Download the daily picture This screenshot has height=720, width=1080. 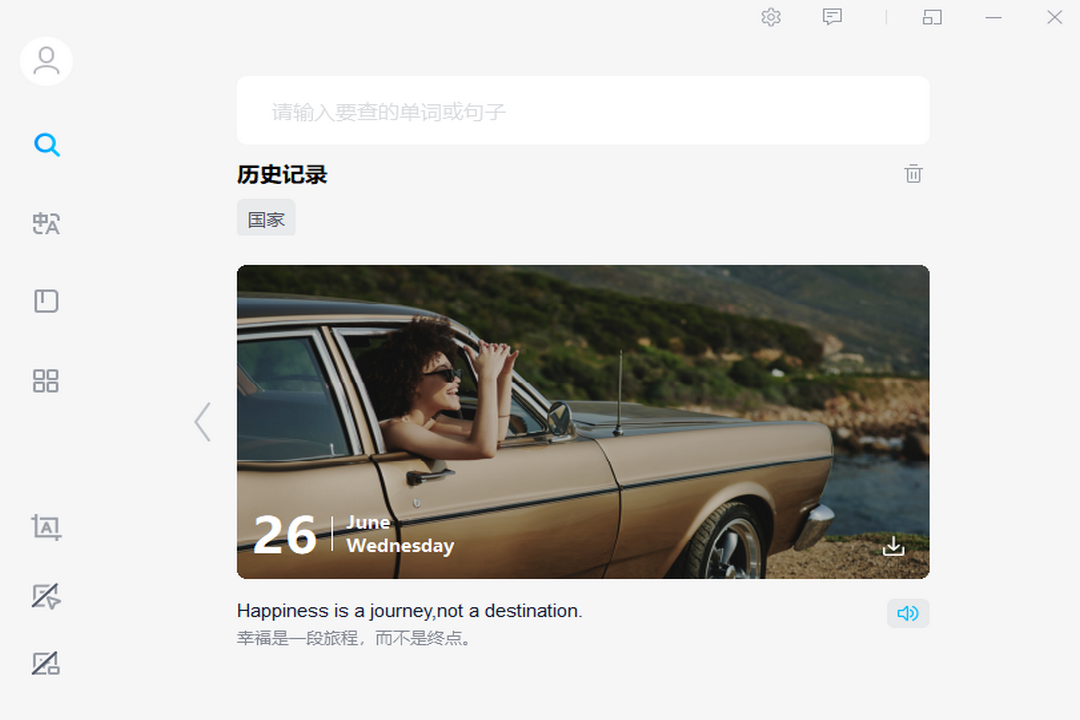pyautogui.click(x=893, y=546)
